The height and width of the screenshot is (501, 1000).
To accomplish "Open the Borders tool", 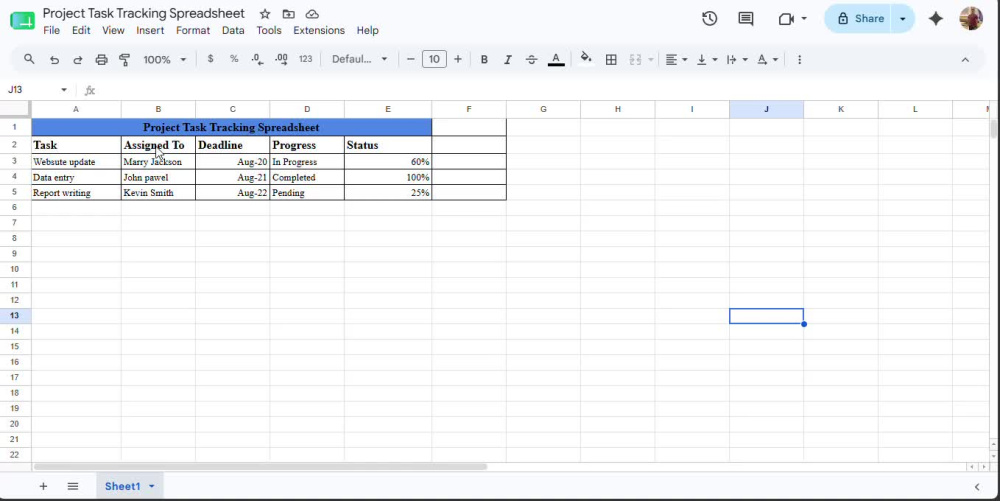I will (611, 59).
